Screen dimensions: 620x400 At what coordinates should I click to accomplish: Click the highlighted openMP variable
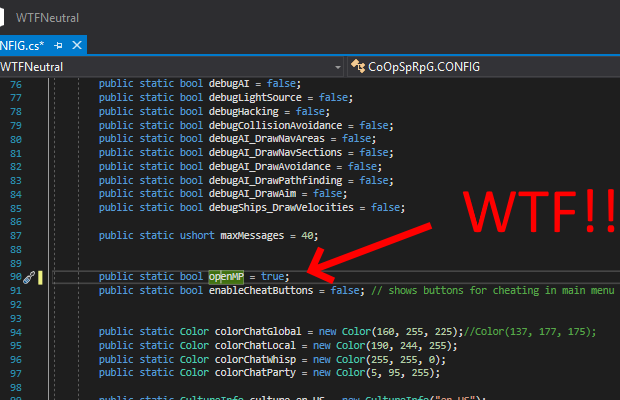(225, 276)
